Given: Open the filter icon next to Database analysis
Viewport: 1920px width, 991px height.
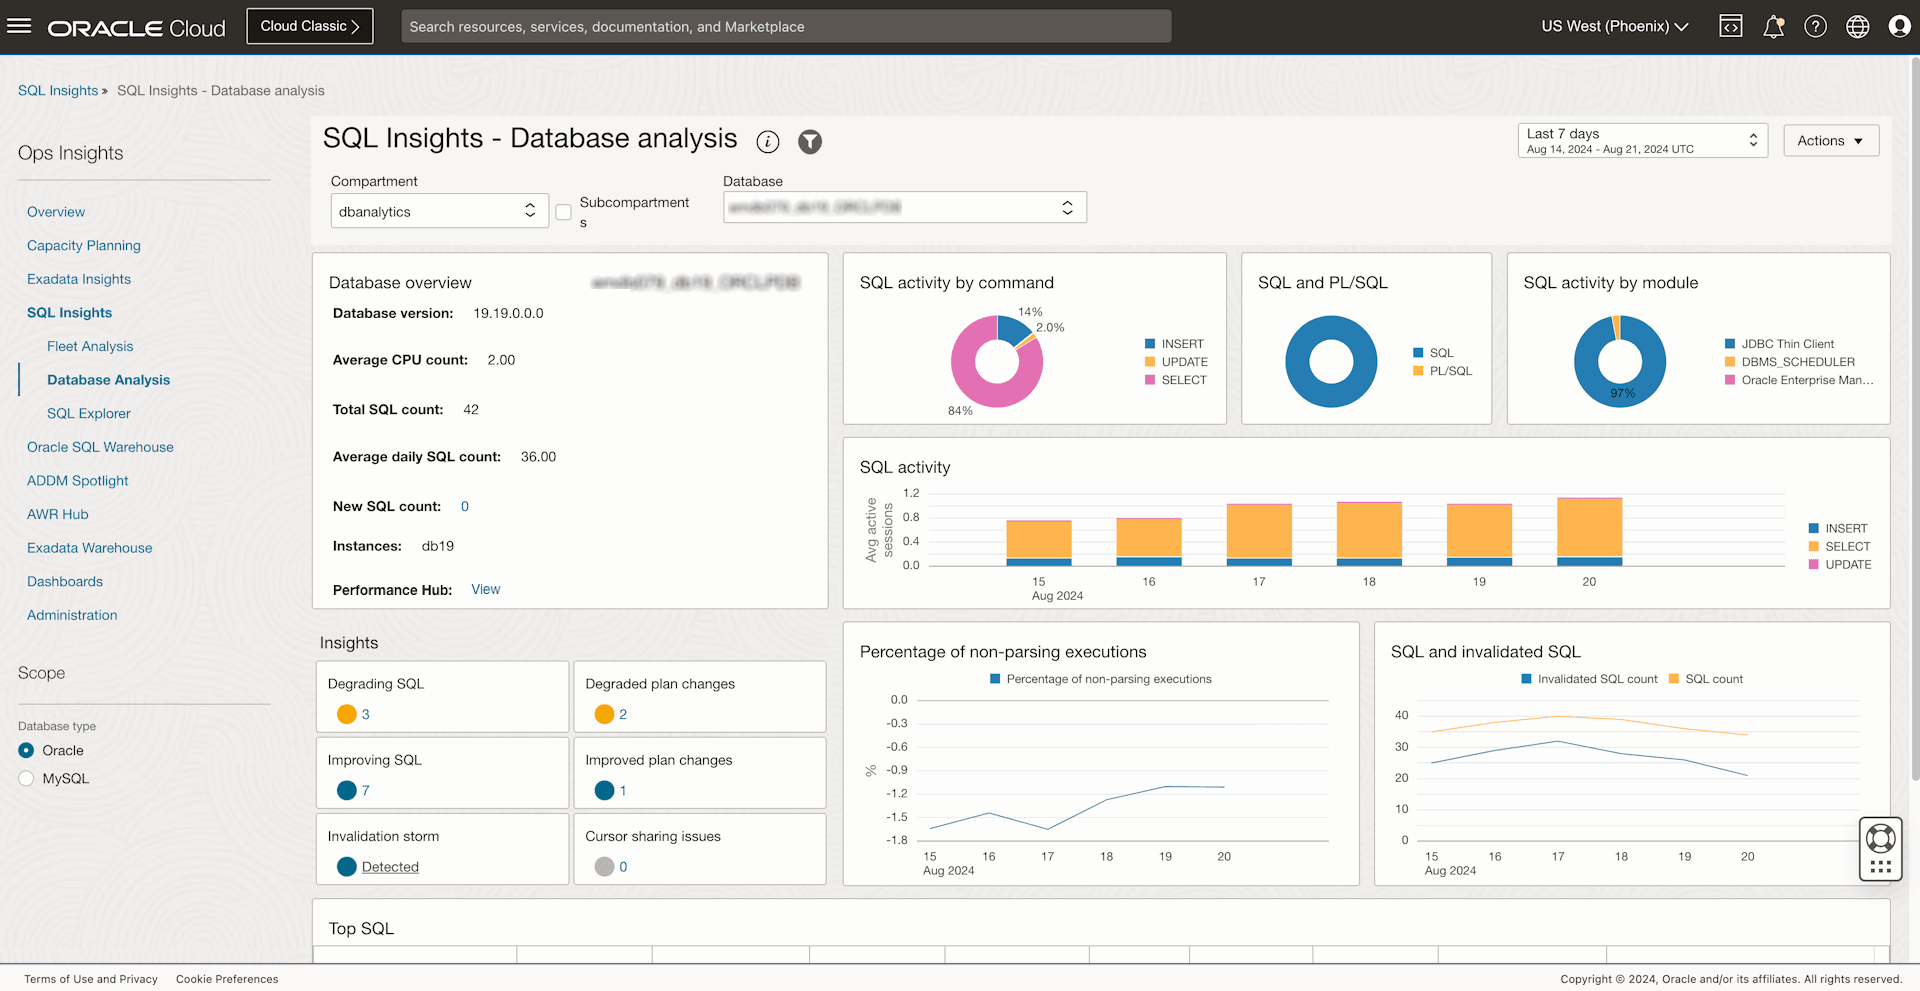Looking at the screenshot, I should [x=809, y=142].
